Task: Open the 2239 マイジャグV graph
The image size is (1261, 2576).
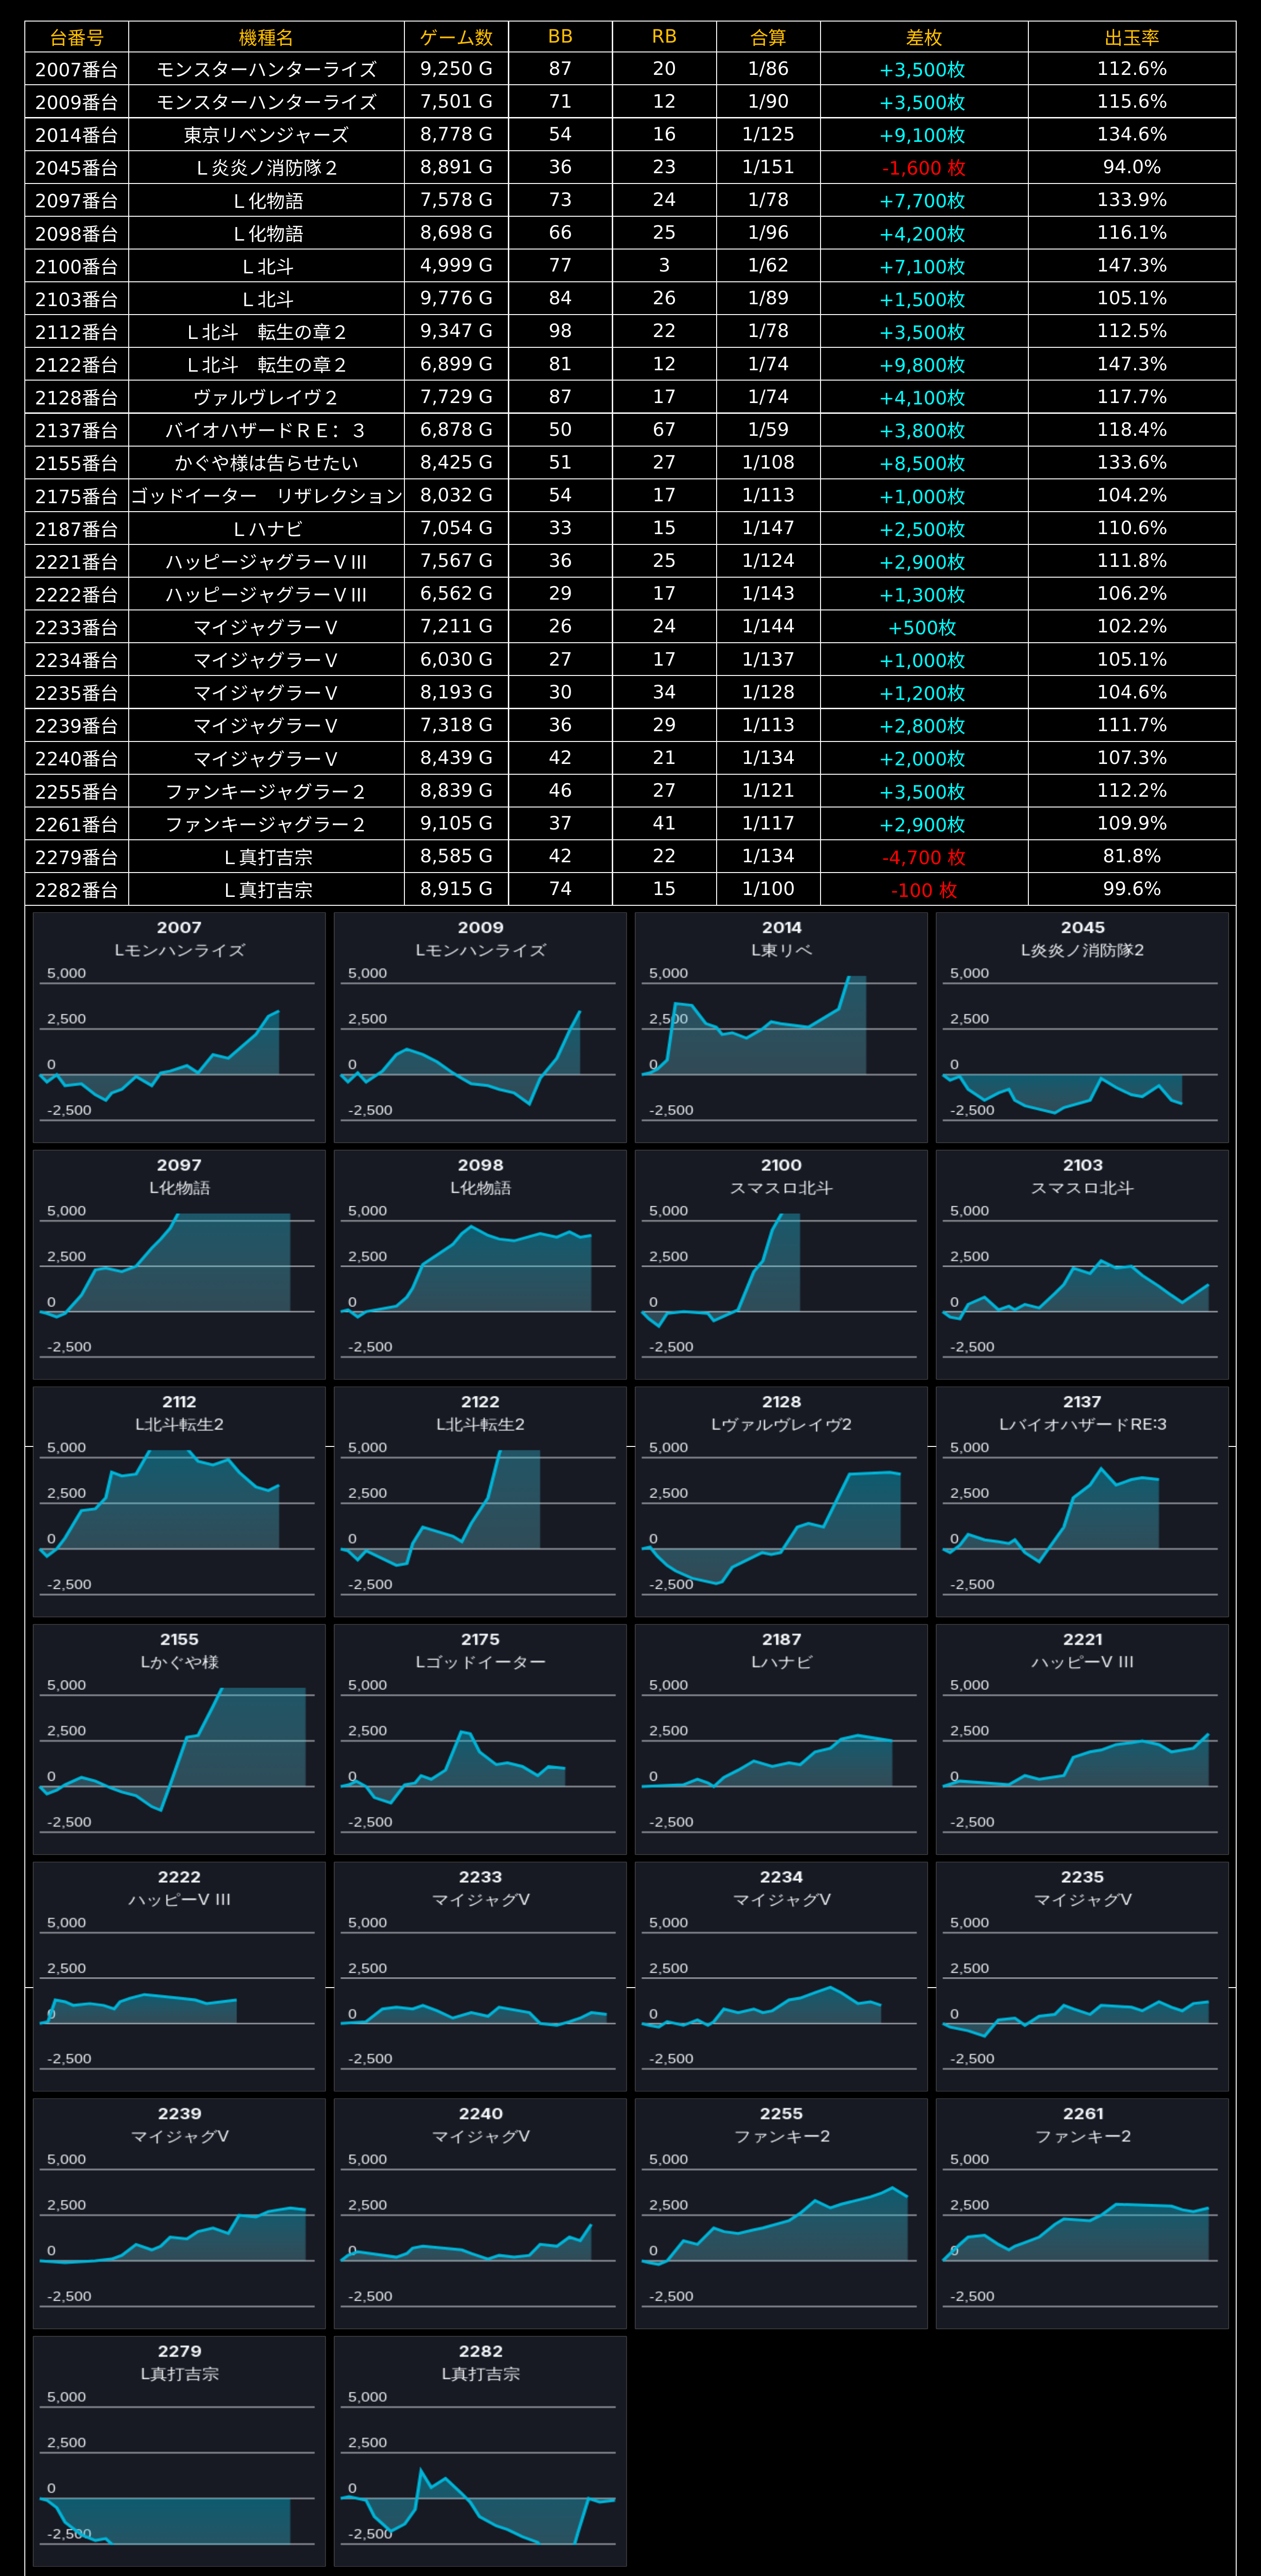Action: (x=179, y=2213)
